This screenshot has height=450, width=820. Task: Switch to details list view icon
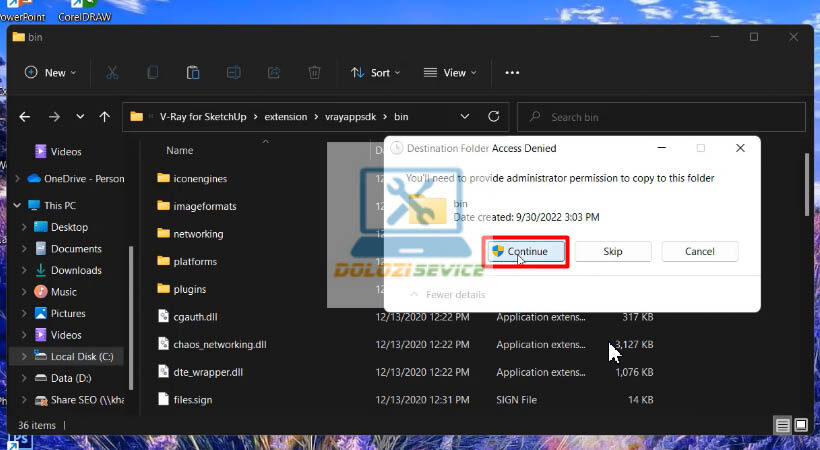[785, 425]
